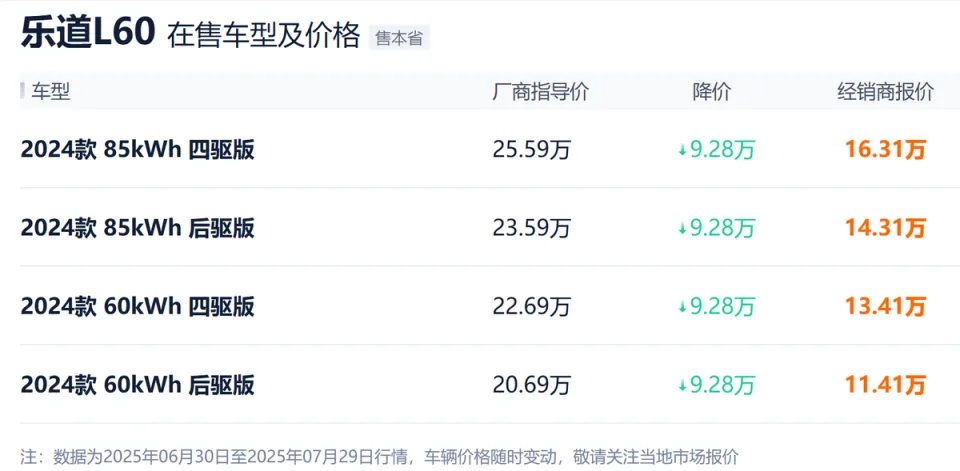Click the 售本省 tag next to title

point(399,39)
